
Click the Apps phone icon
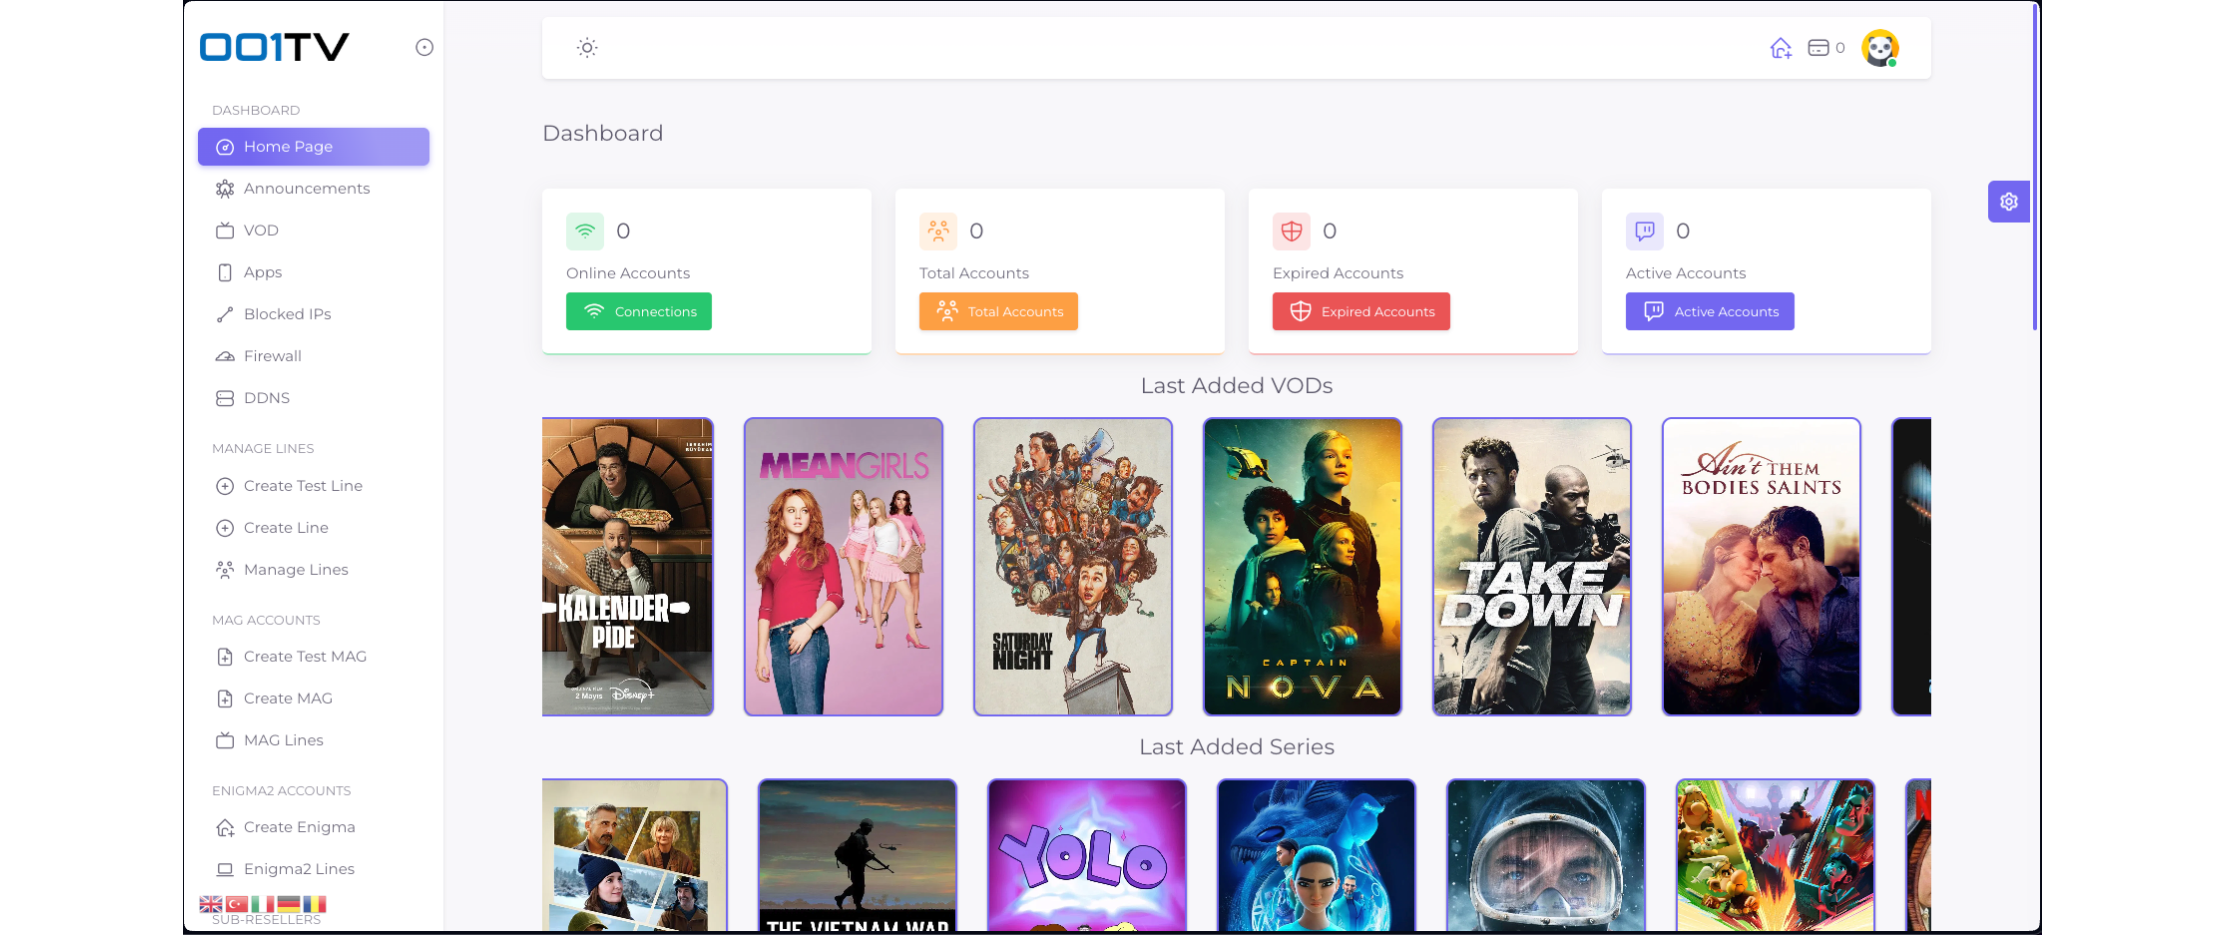tap(225, 273)
